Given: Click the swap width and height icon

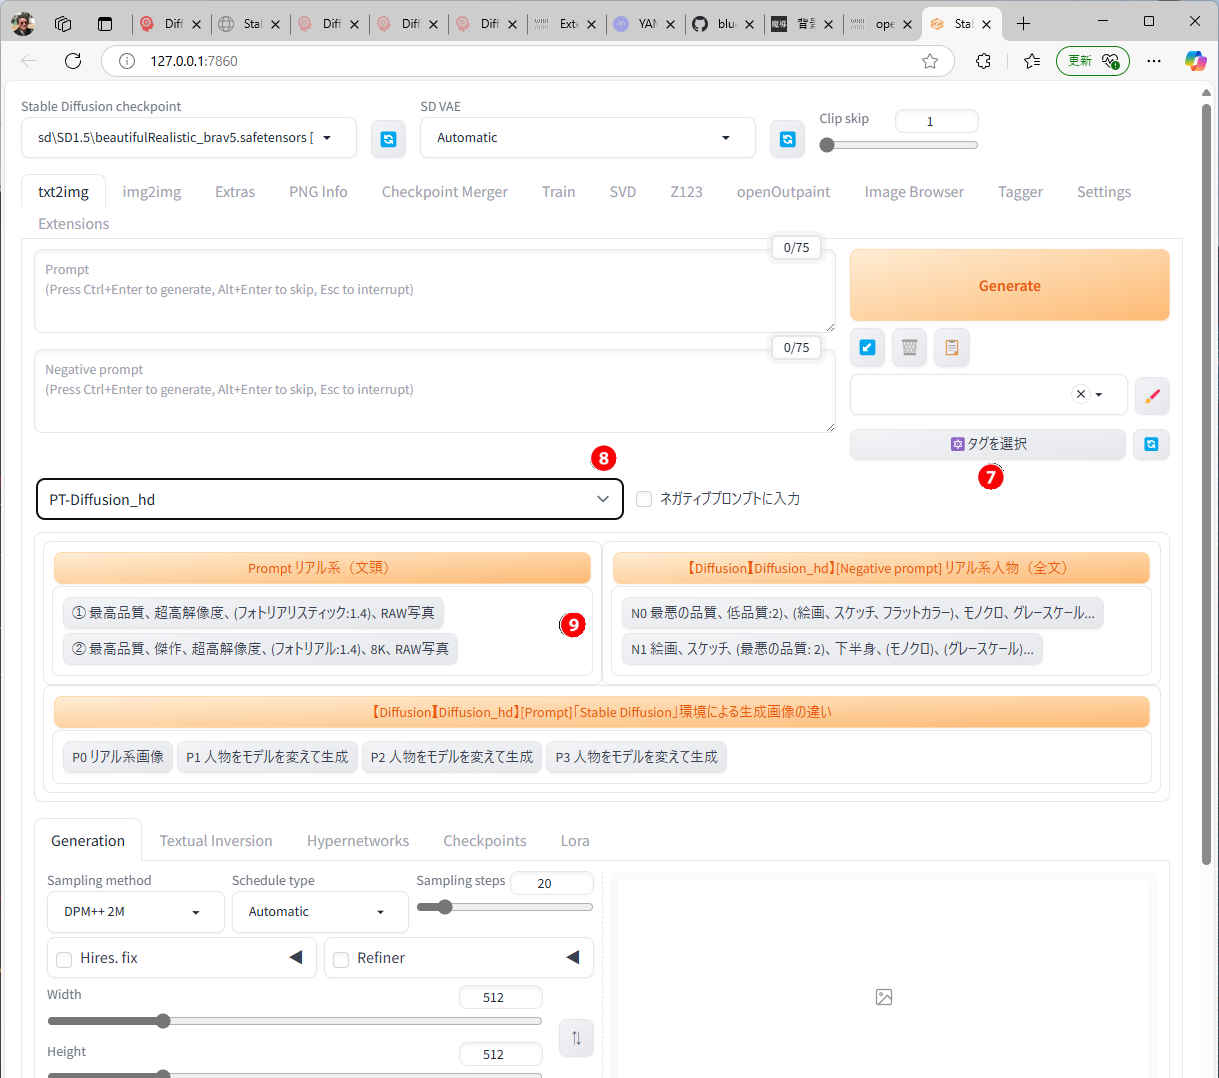Looking at the screenshot, I should (576, 1038).
